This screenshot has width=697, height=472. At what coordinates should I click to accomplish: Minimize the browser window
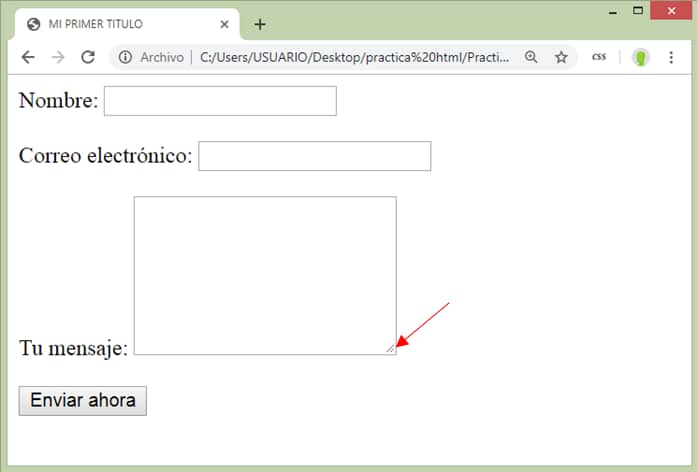[x=613, y=12]
